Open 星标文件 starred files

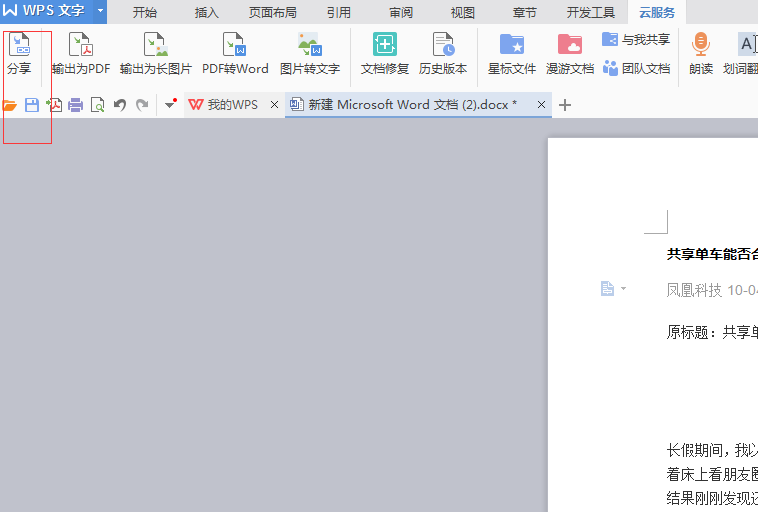point(512,53)
